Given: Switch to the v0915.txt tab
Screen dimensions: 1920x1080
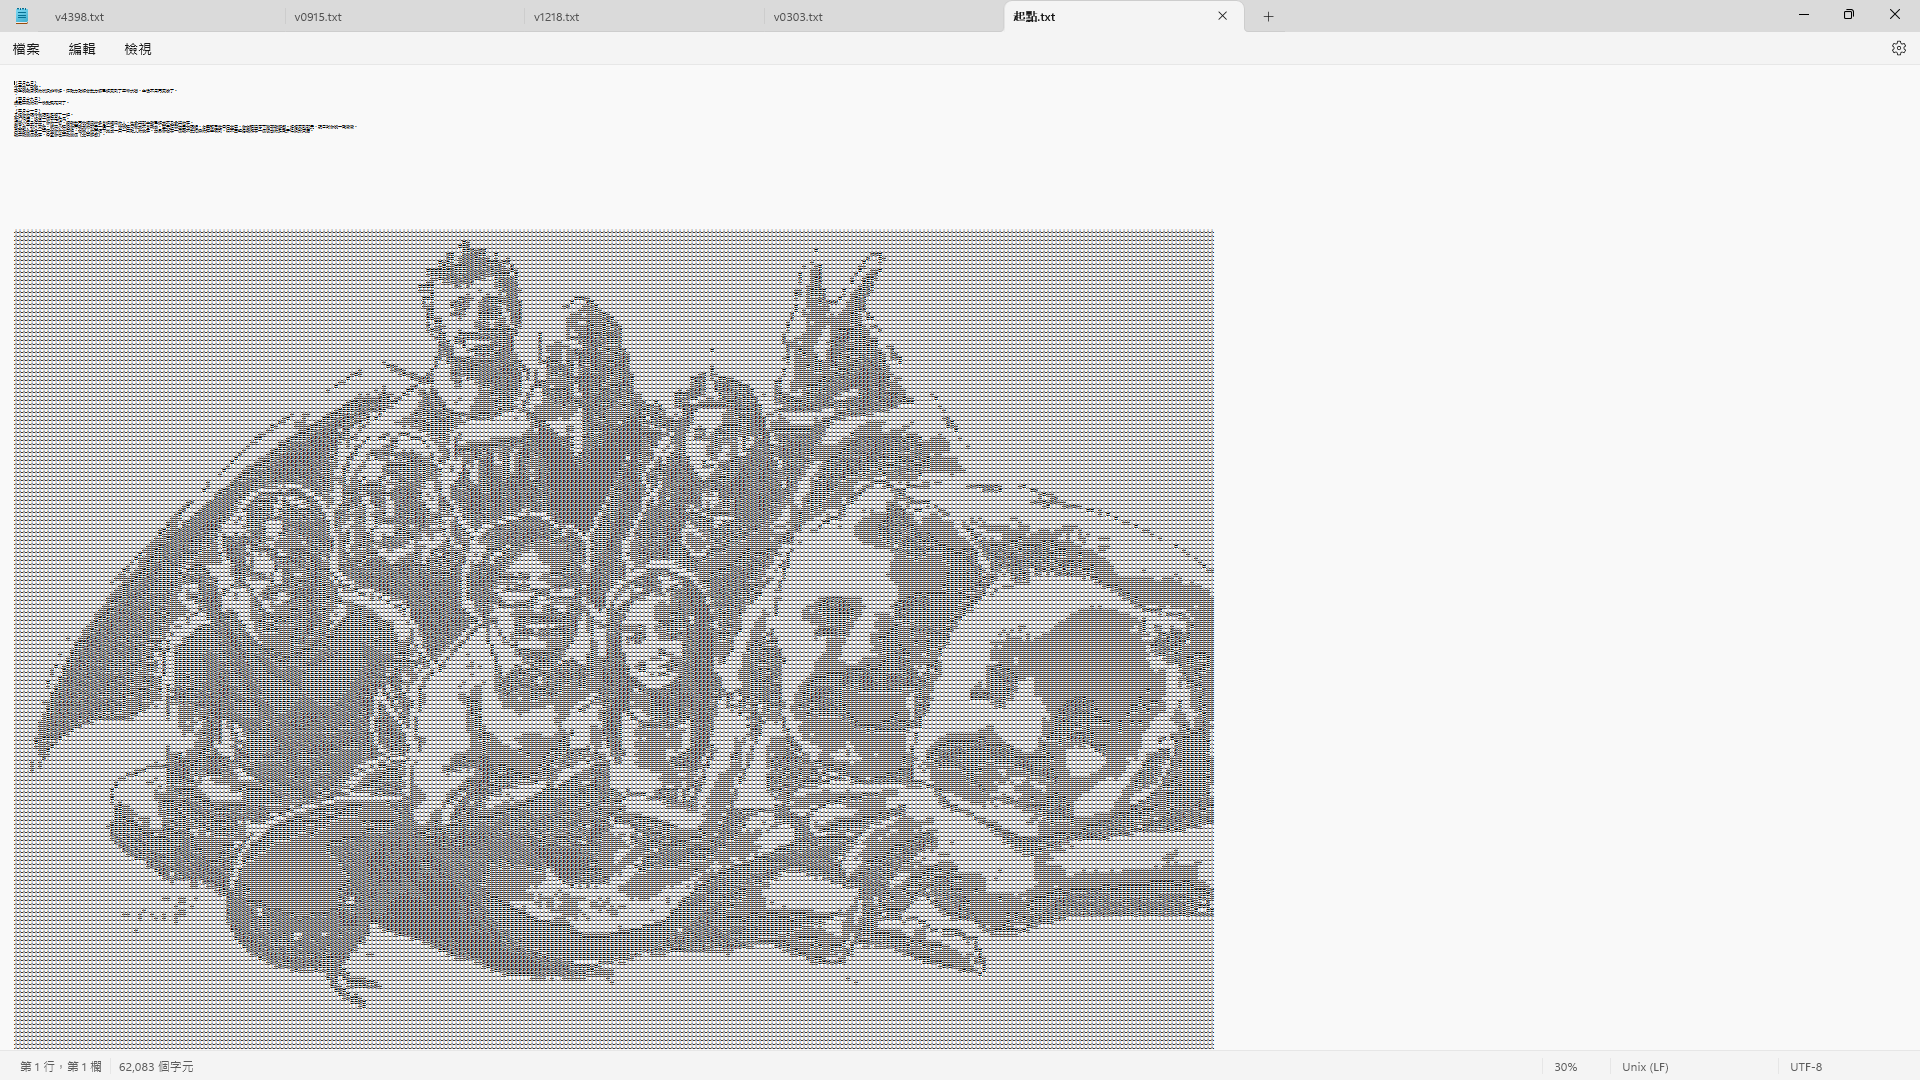Looking at the screenshot, I should (x=404, y=17).
